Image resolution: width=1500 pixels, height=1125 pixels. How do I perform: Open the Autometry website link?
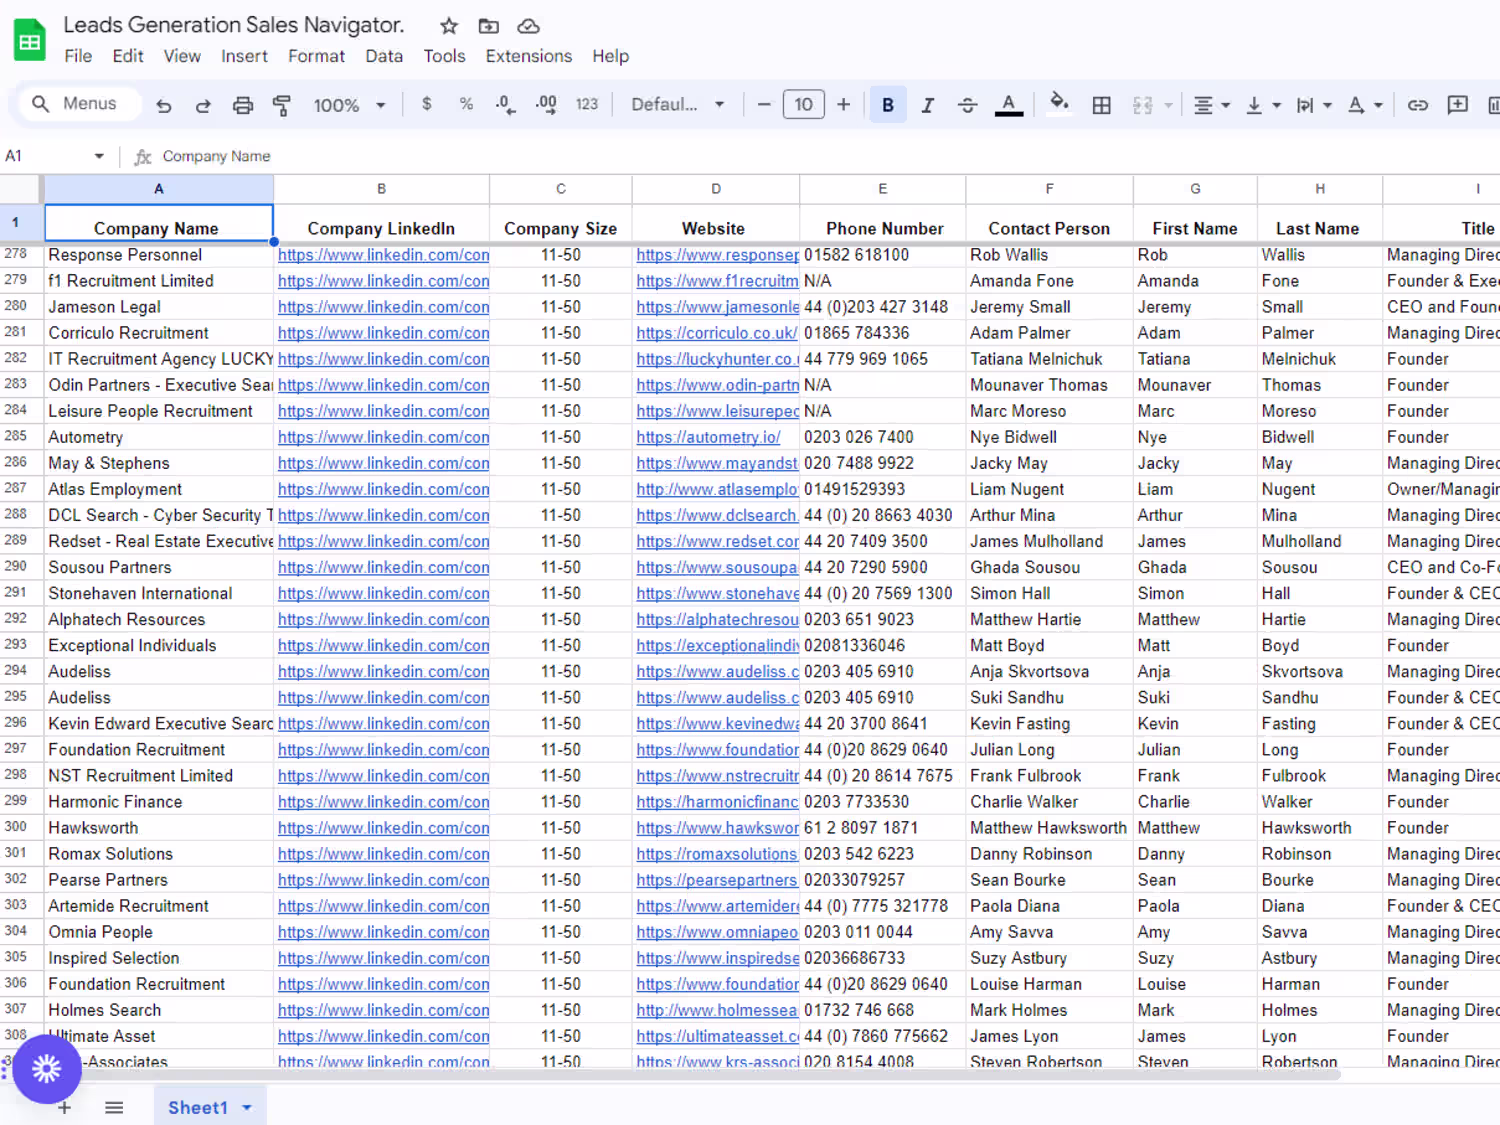708,437
